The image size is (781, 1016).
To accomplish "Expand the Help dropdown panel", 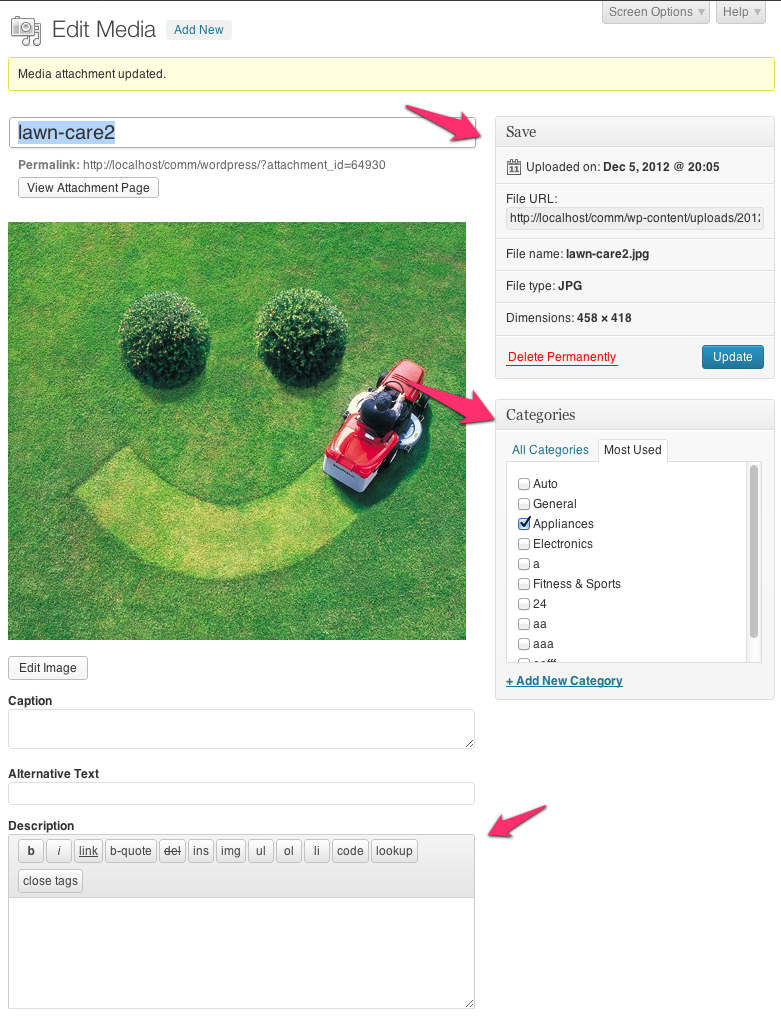I will (x=741, y=12).
